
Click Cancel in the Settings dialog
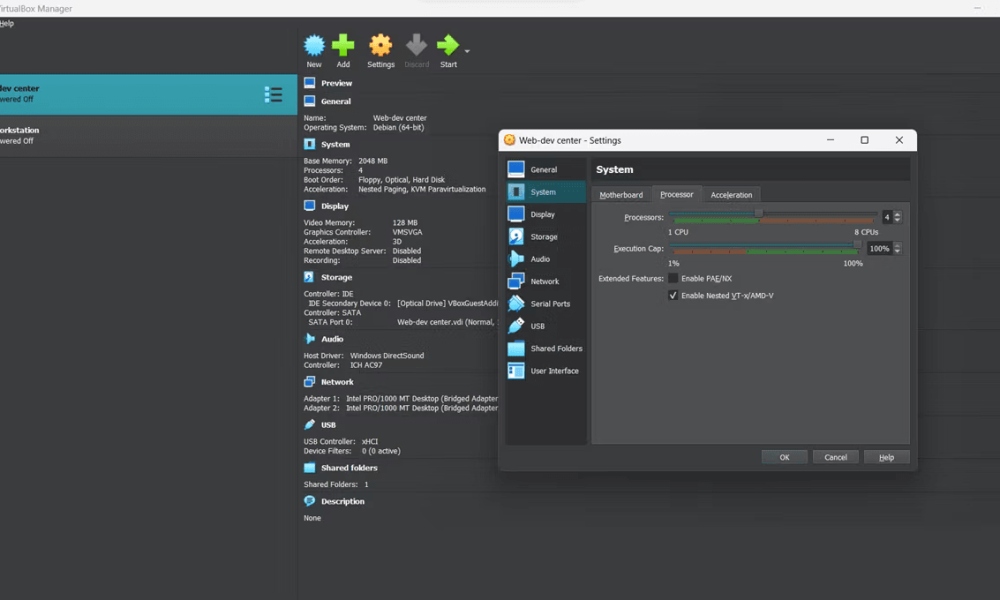[x=835, y=457]
